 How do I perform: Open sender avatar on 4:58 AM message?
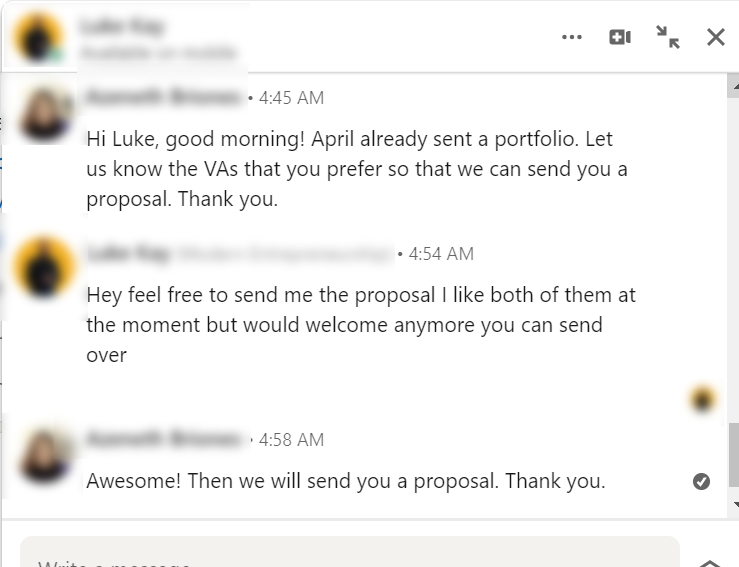coord(45,456)
